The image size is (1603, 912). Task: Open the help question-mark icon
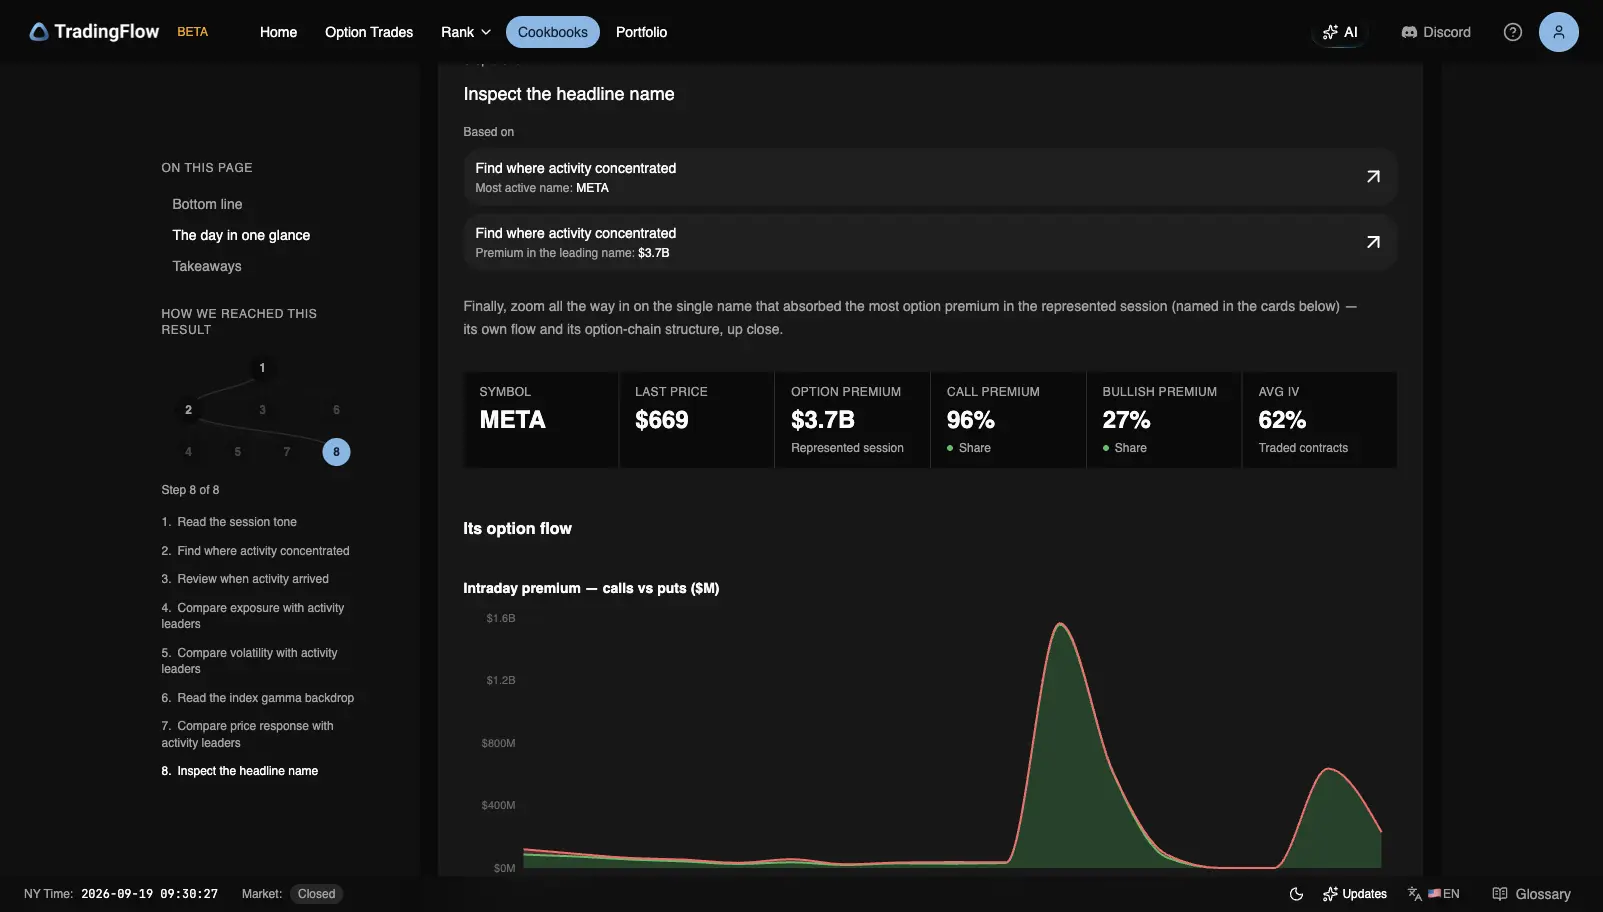point(1513,32)
